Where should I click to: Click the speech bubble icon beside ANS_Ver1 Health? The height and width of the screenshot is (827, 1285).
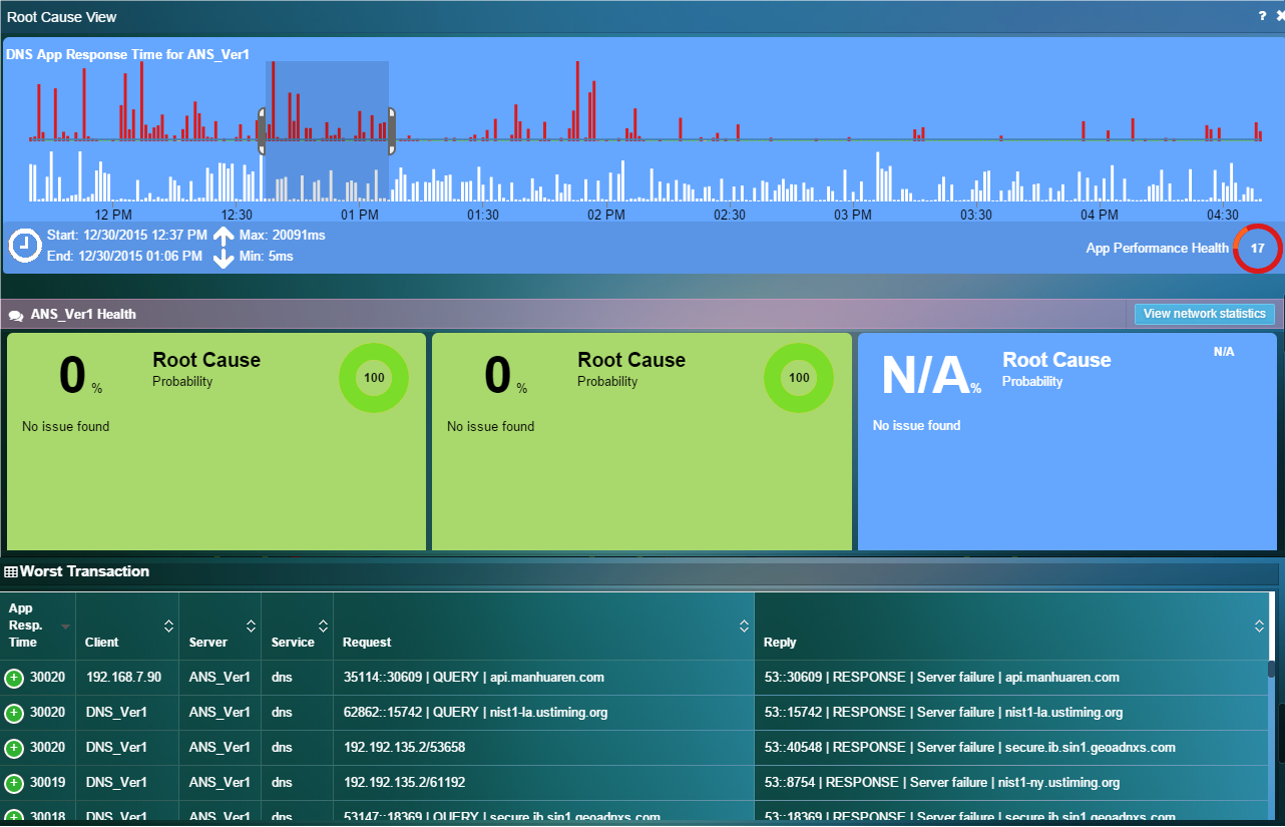pyautogui.click(x=16, y=315)
